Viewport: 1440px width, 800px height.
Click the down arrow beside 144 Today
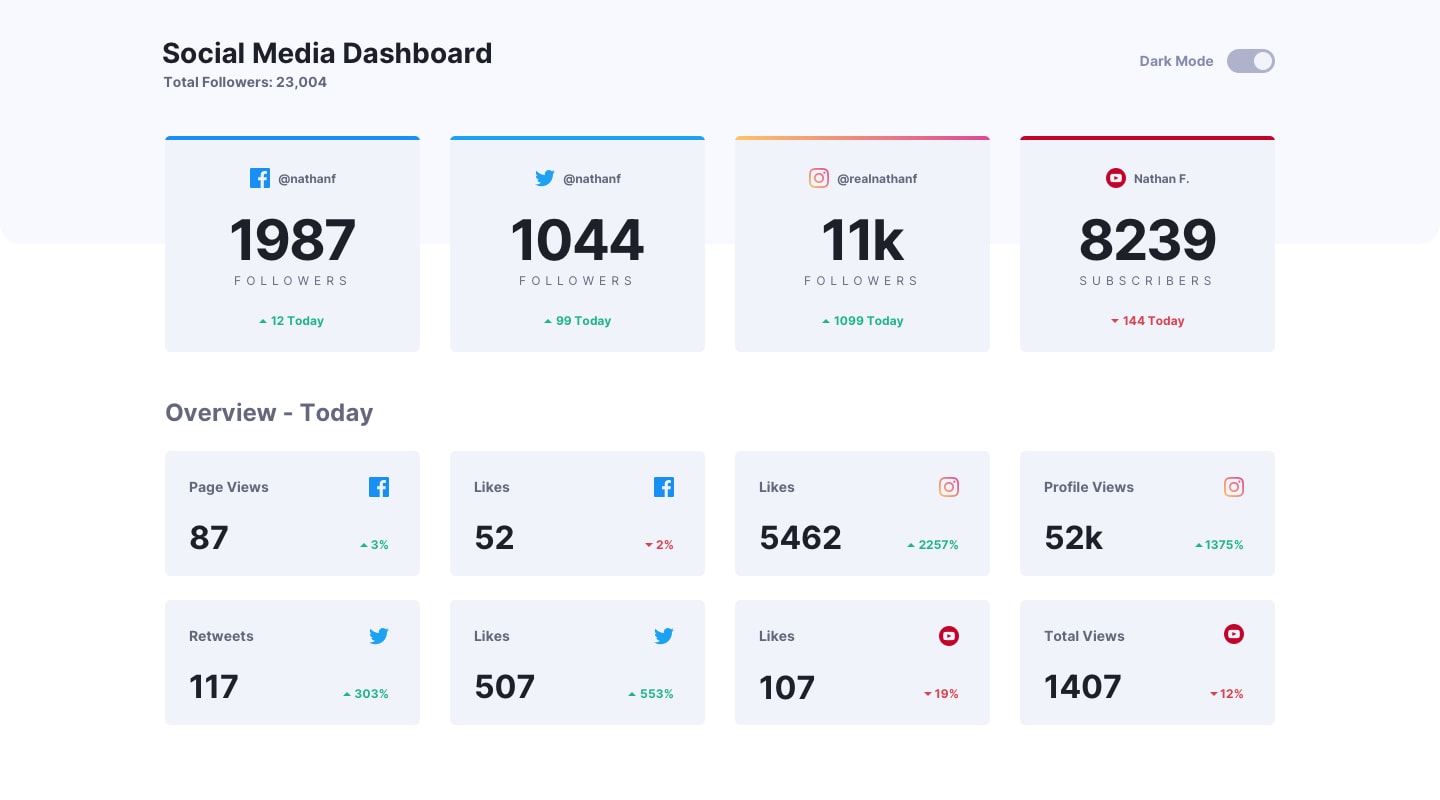pyautogui.click(x=1115, y=321)
